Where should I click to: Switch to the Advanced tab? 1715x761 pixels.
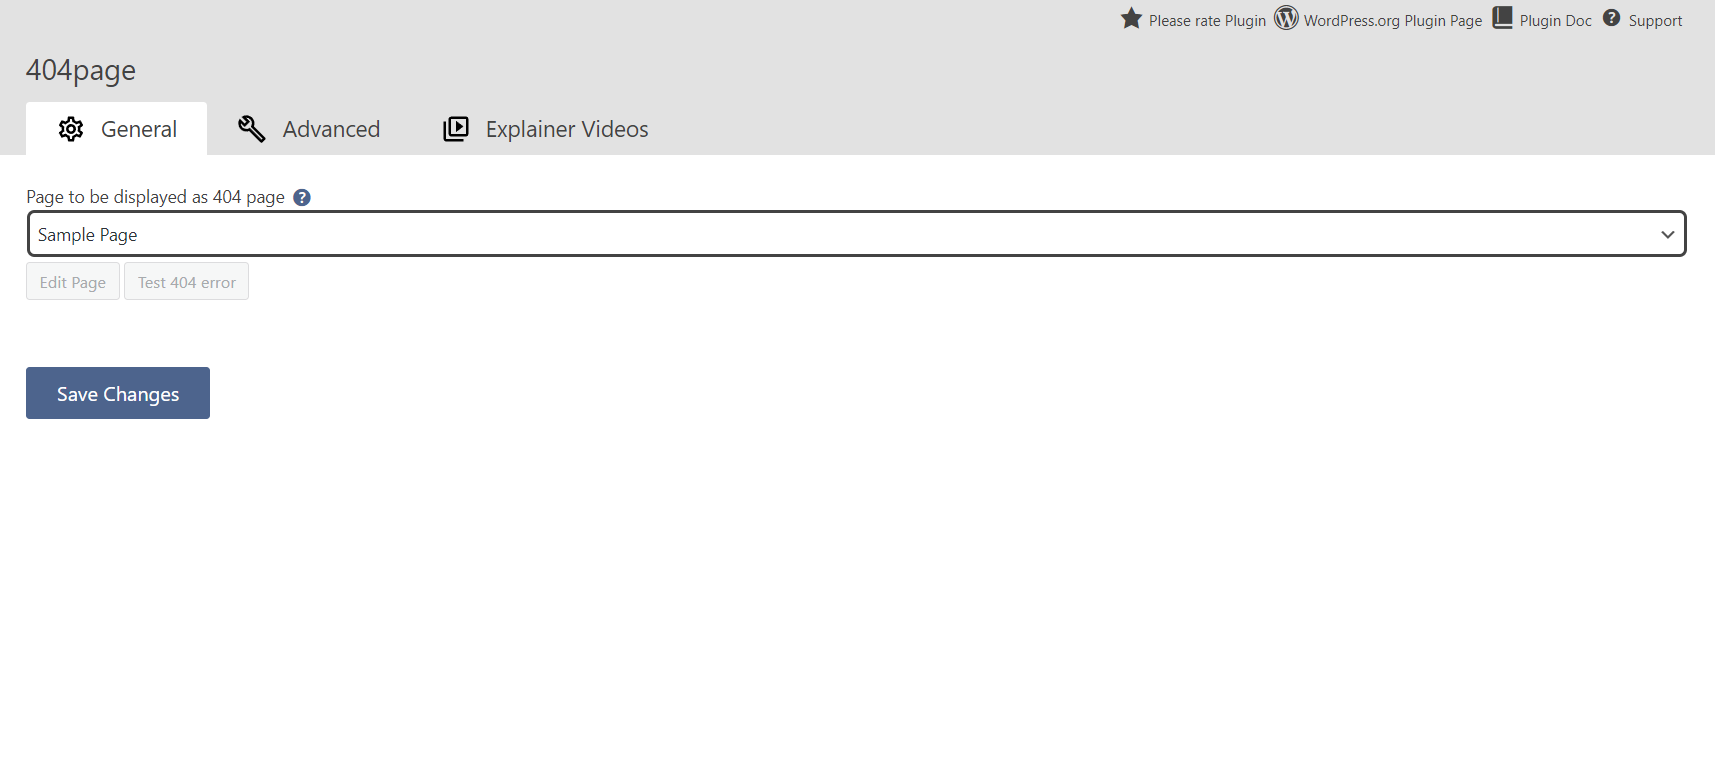(308, 129)
